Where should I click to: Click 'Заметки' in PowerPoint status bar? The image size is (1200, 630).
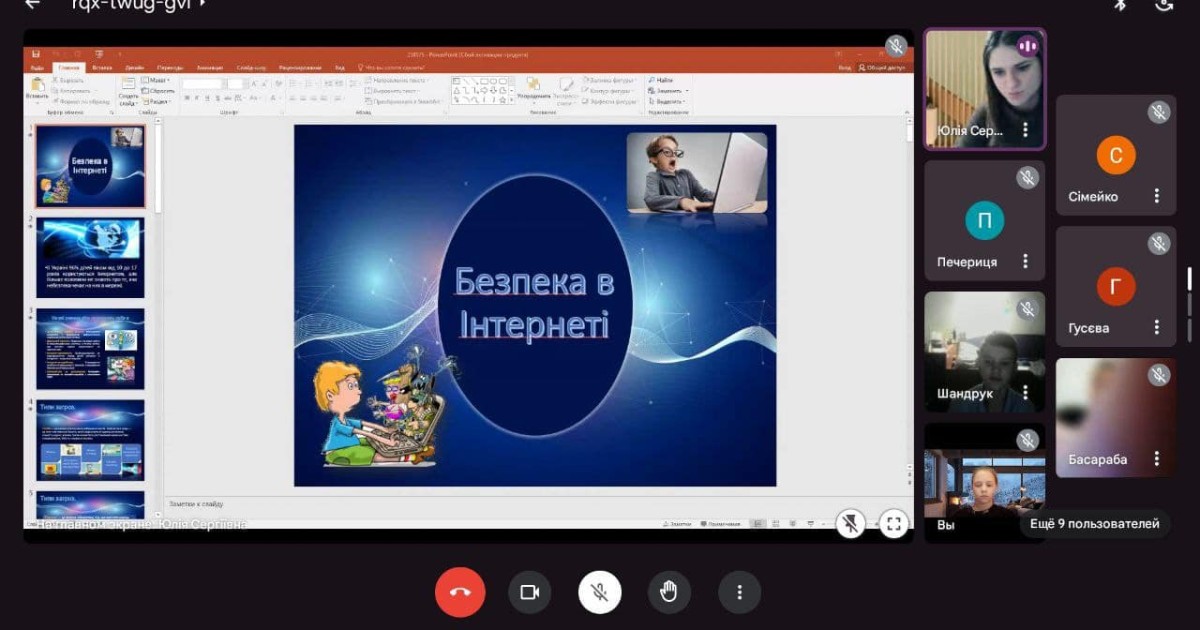[677, 523]
